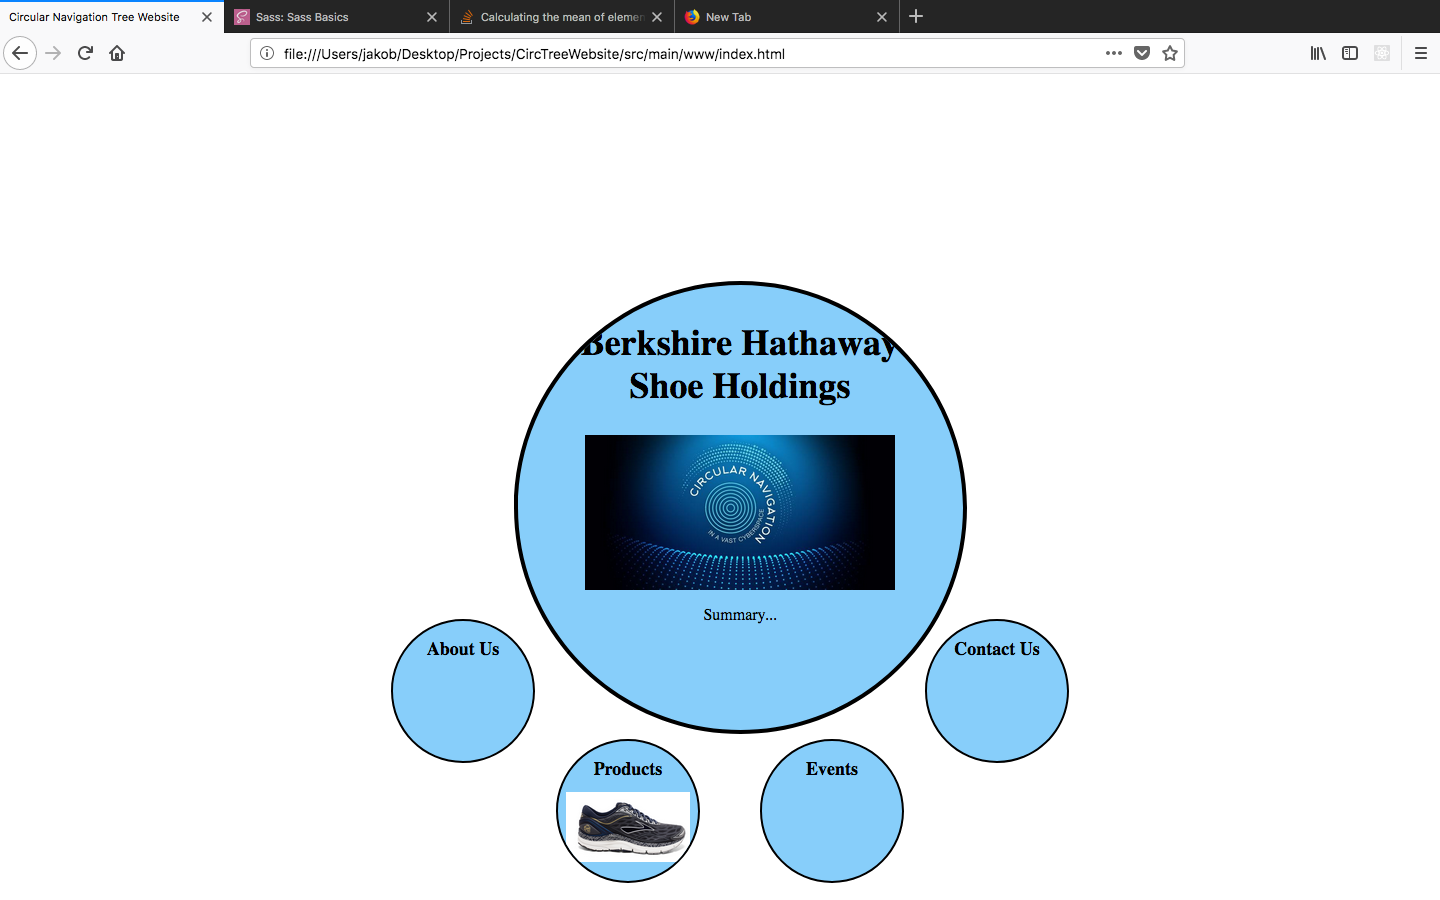Screen dimensions: 1440x900
Task: Click the Berkshire Hathaway Shoe Holdings heading
Action: 740,364
